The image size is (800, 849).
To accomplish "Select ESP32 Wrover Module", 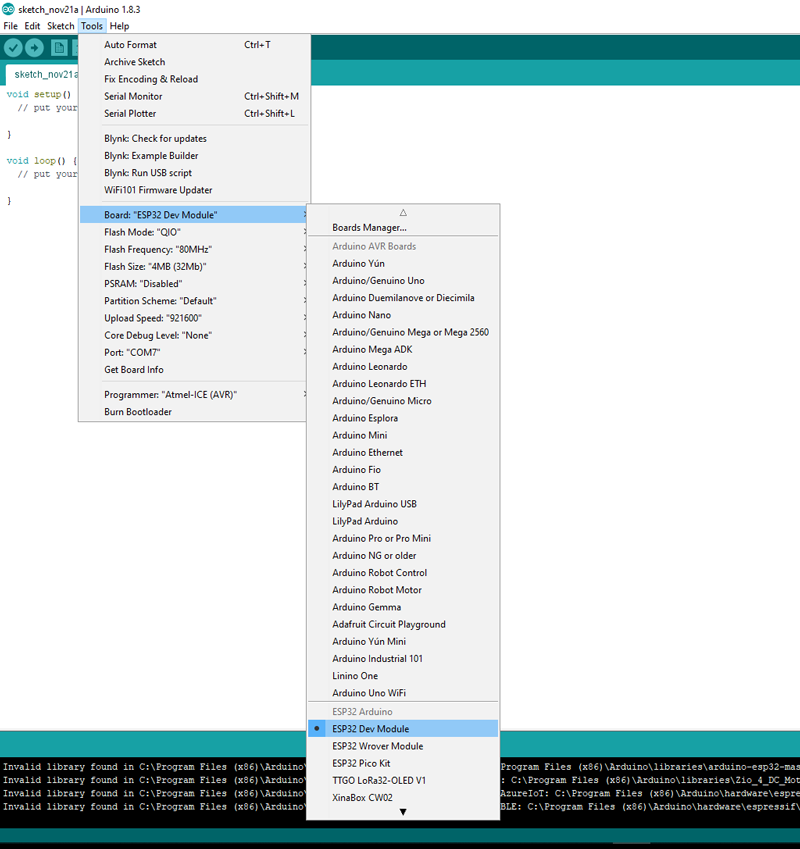I will pos(403,746).
